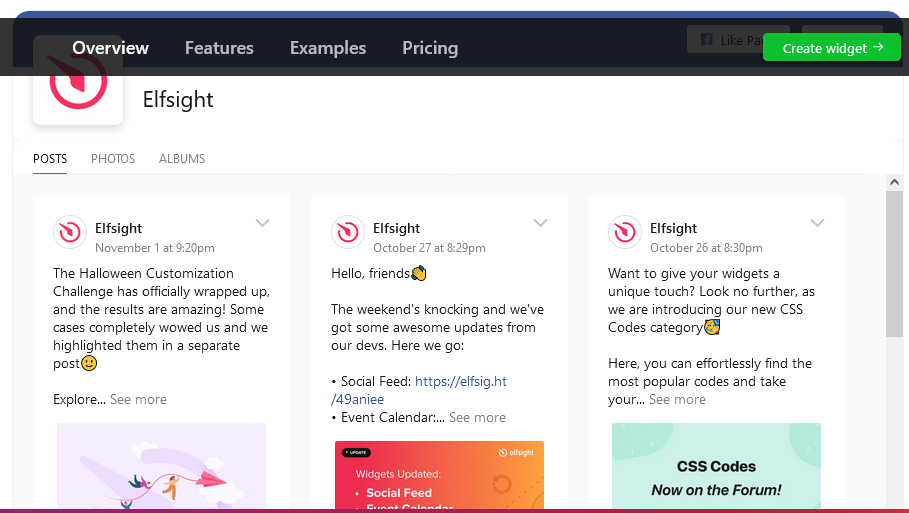This screenshot has width=909, height=513.
Task: Open the Overview navigation item
Action: (110, 48)
